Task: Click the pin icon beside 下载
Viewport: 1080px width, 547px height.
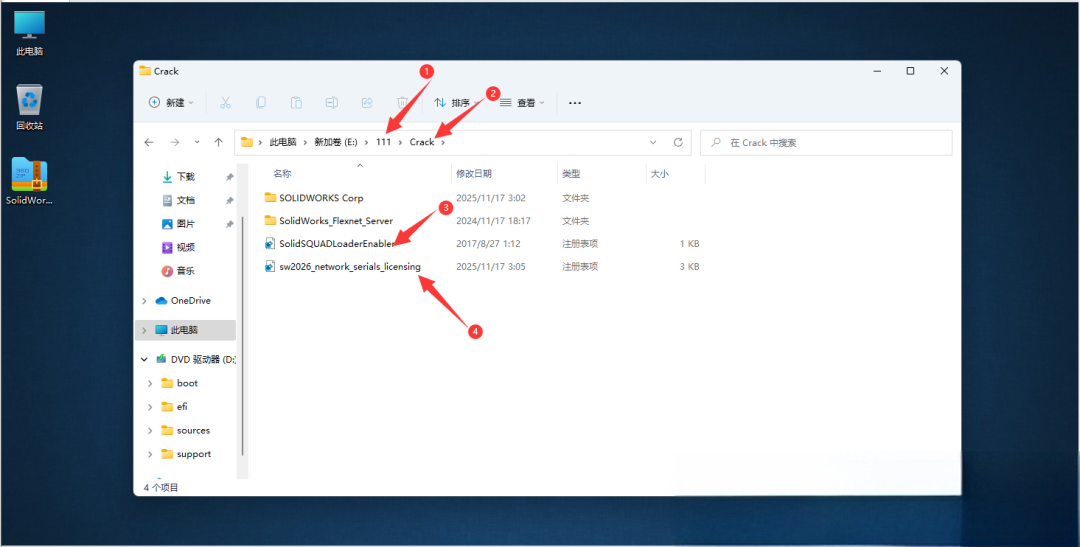Action: 229,177
